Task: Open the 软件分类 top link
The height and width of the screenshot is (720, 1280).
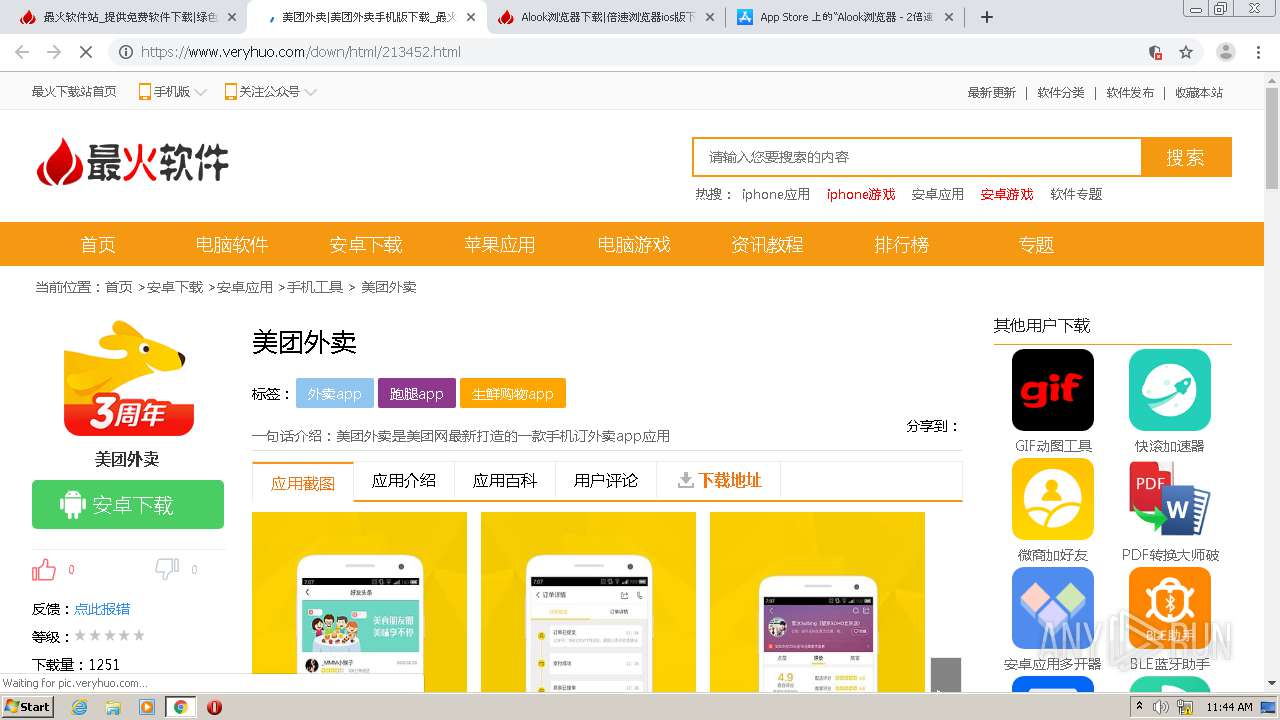Action: pyautogui.click(x=1061, y=93)
